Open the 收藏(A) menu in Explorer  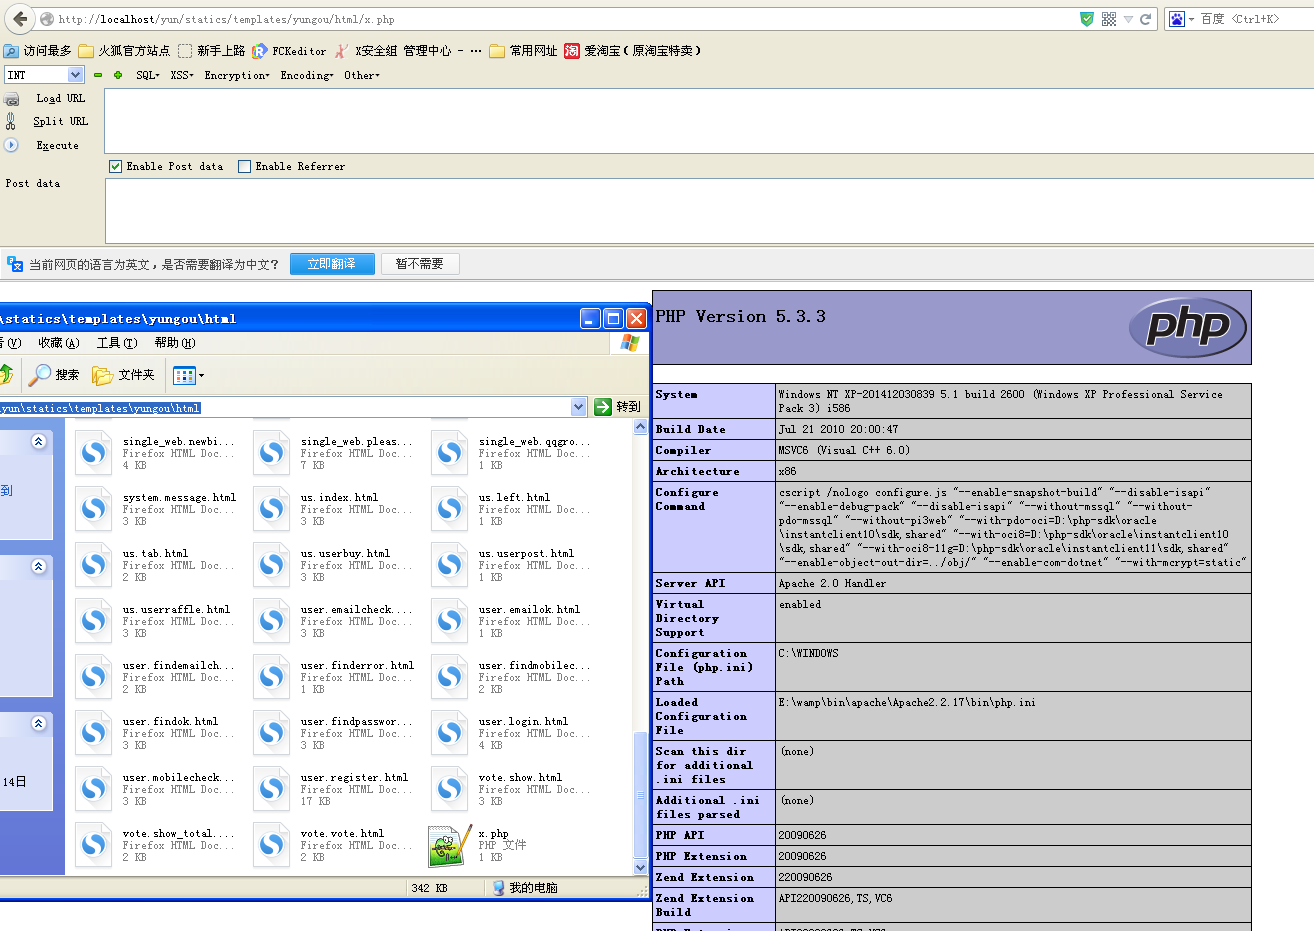58,343
